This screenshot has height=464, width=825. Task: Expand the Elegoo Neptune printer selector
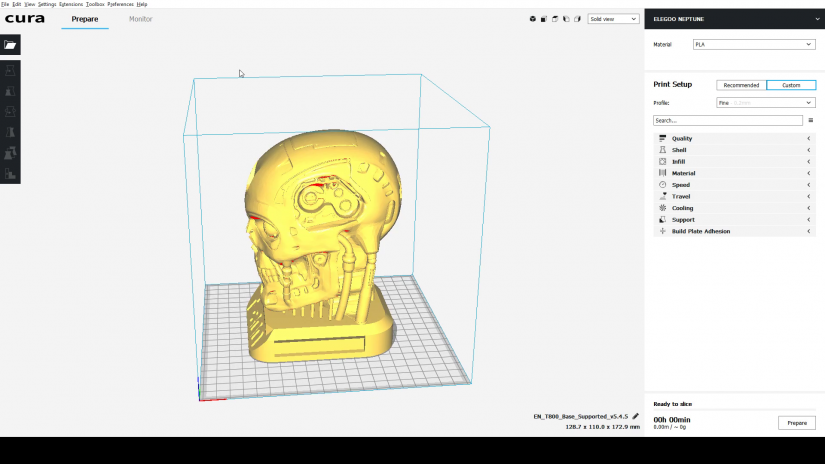pos(735,19)
